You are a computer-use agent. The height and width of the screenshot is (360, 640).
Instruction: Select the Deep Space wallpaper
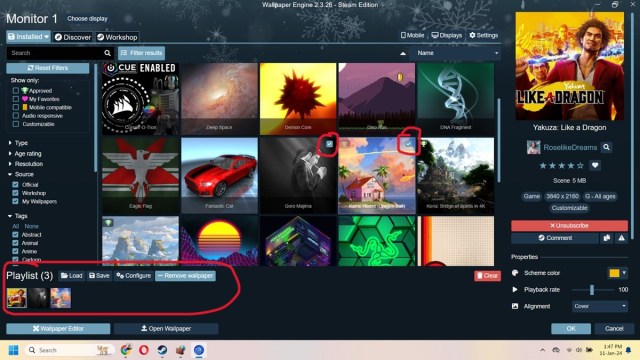pos(219,99)
